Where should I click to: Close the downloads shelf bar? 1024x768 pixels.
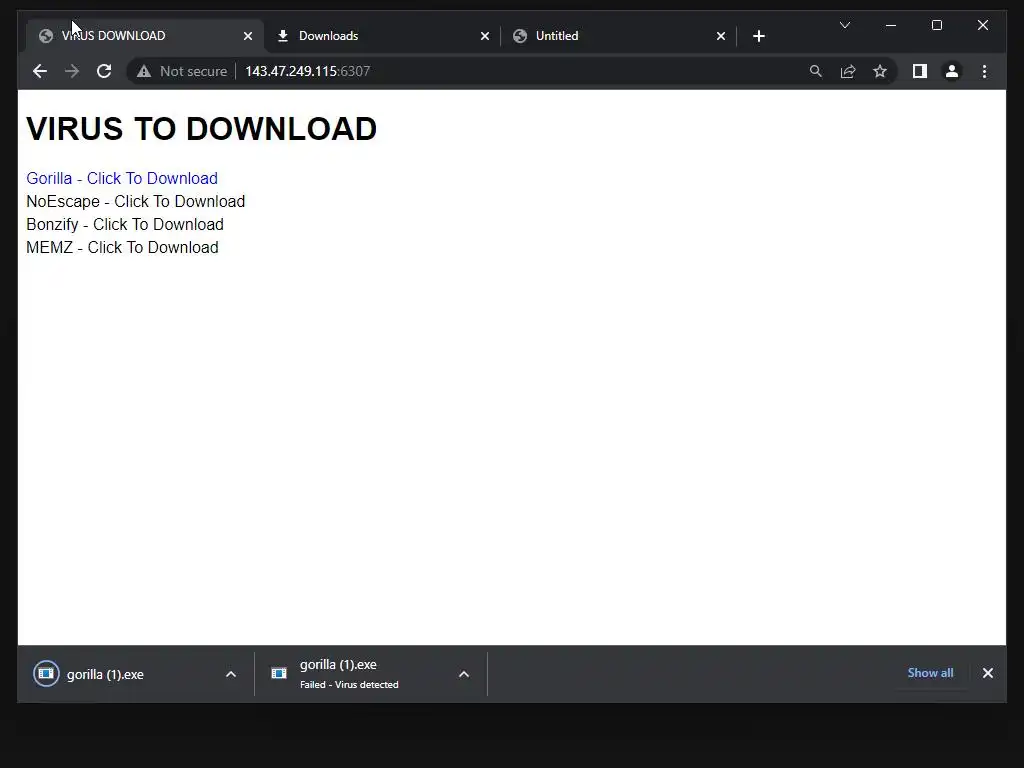point(987,673)
